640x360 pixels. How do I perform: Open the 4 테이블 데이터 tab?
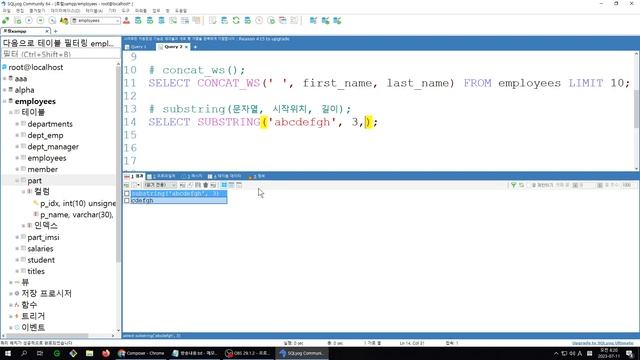pos(225,176)
